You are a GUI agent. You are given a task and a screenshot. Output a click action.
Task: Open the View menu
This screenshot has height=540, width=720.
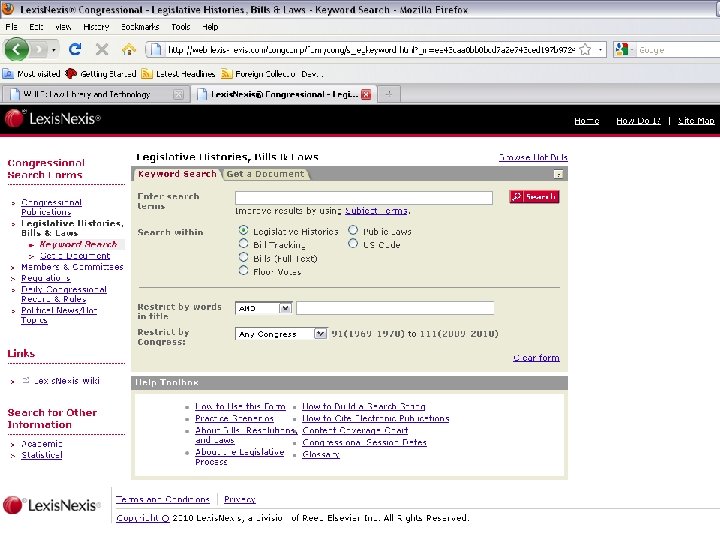63,27
